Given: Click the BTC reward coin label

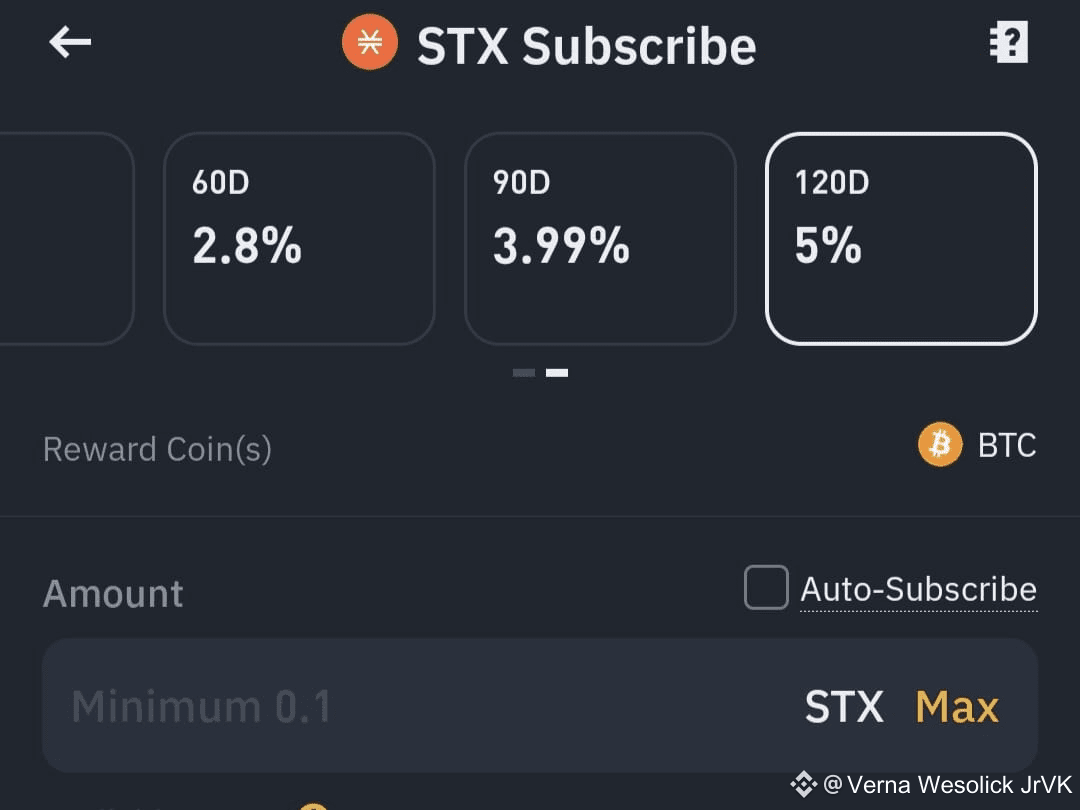Looking at the screenshot, I should [1007, 445].
